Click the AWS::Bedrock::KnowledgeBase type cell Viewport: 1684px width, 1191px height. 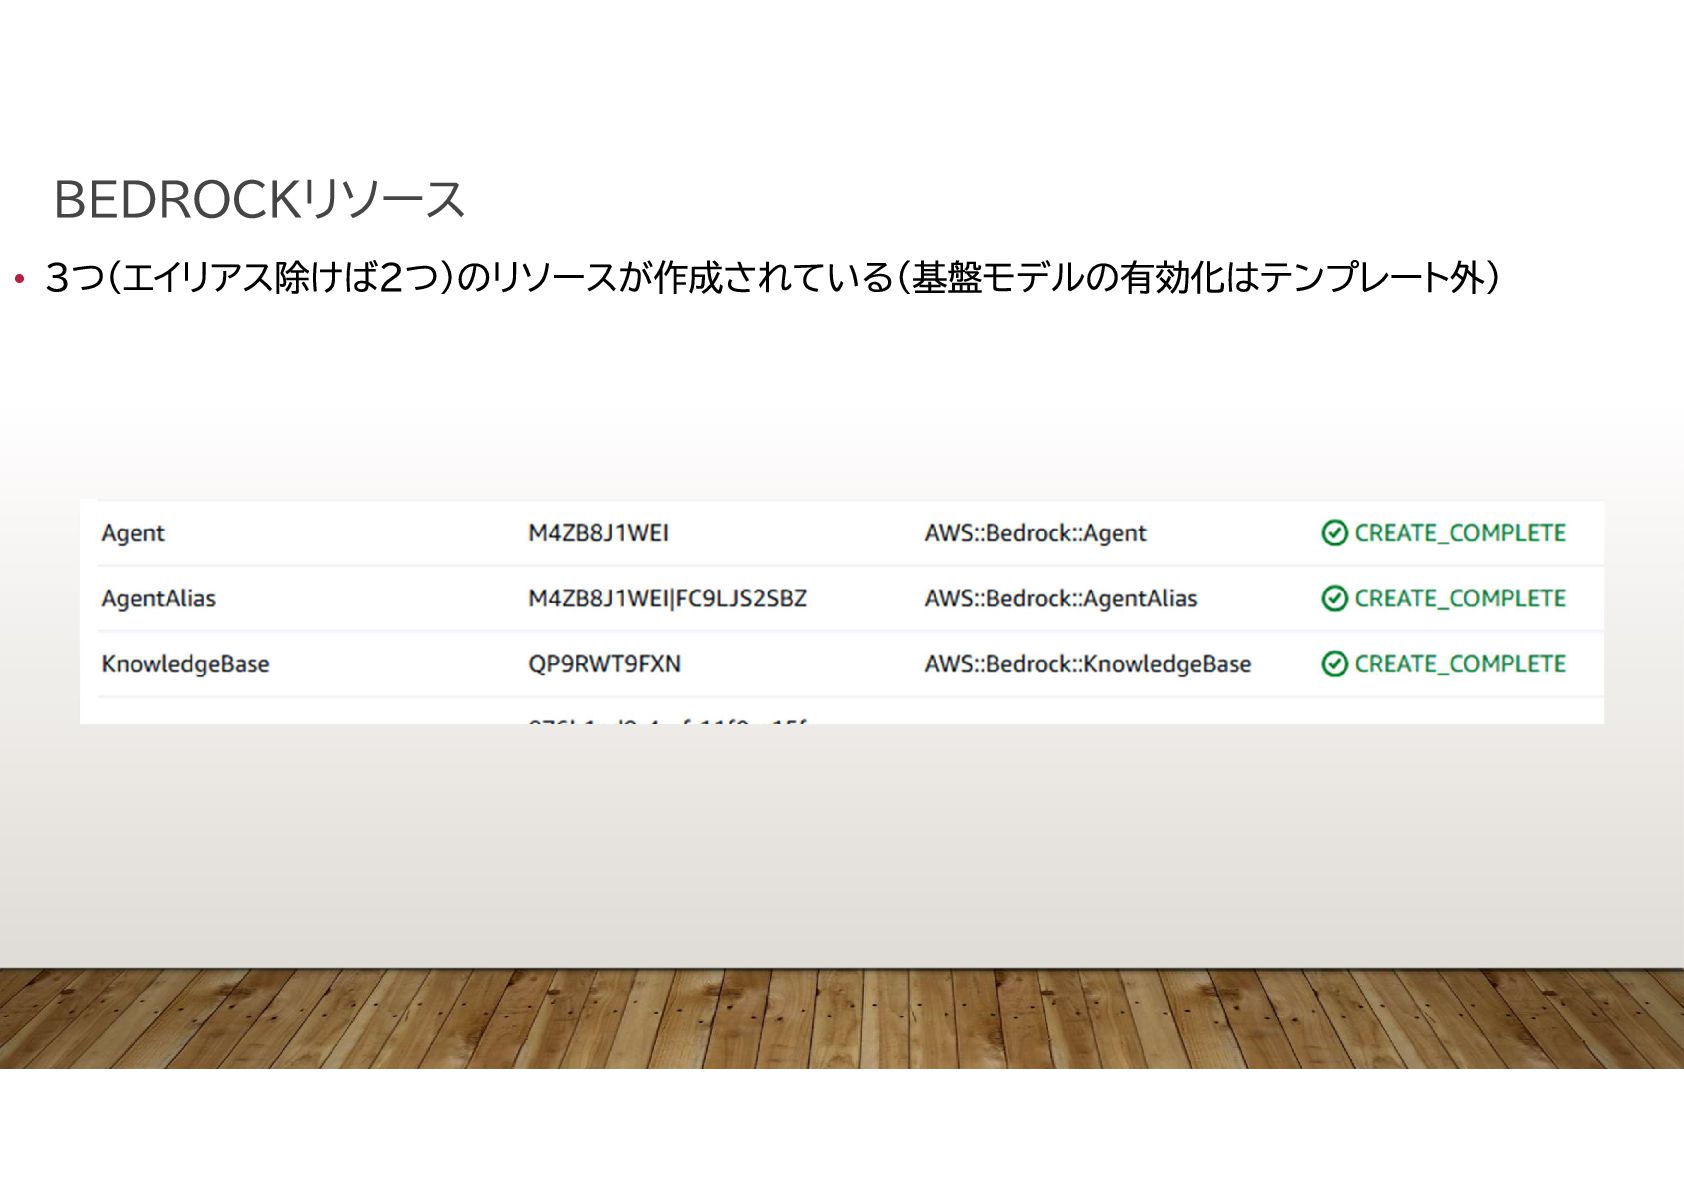[1087, 664]
